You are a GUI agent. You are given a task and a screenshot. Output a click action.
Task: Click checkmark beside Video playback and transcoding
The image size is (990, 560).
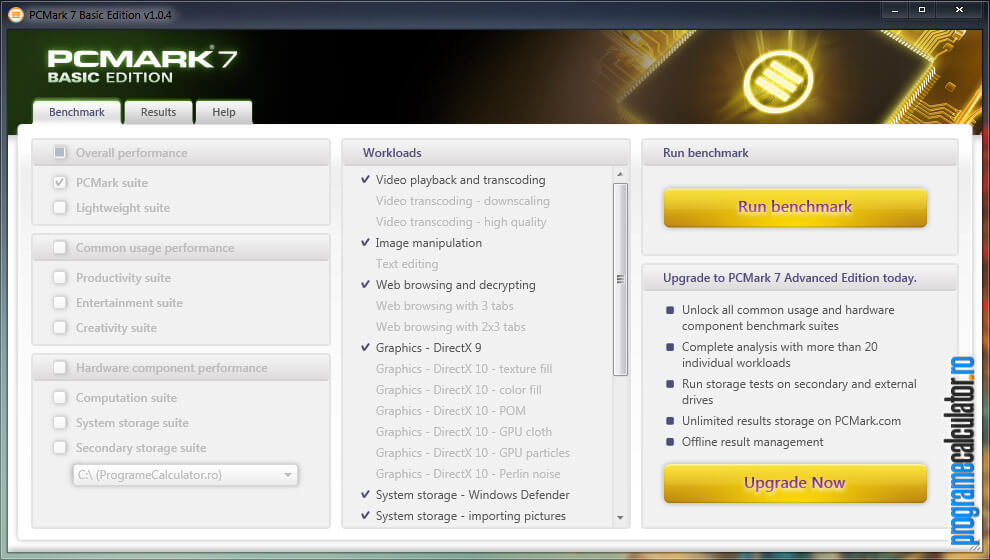(365, 179)
